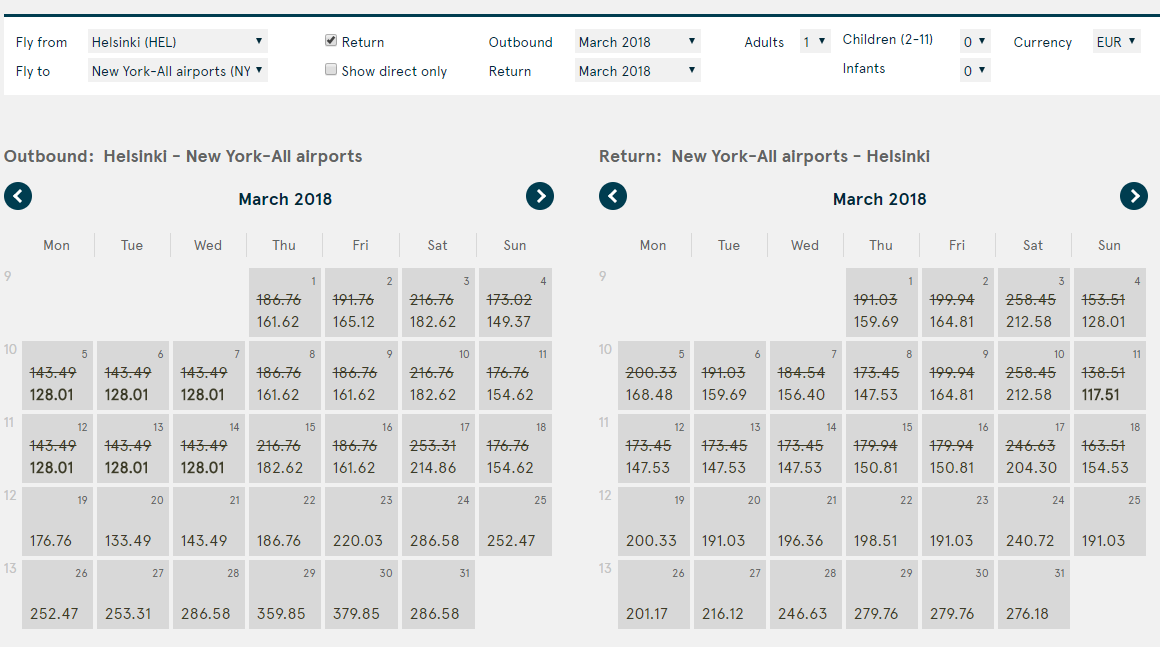1160x647 pixels.
Task: Open the Fly to New York dropdown
Action: click(x=177, y=70)
